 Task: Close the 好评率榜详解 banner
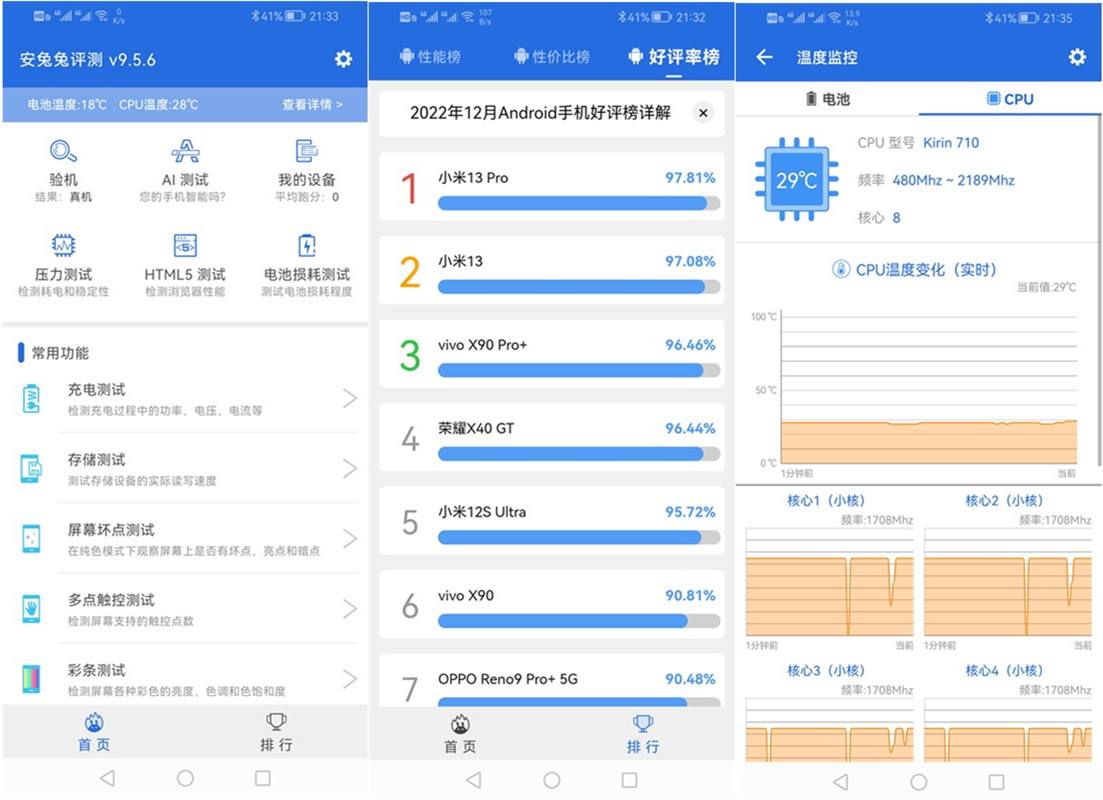(x=703, y=113)
